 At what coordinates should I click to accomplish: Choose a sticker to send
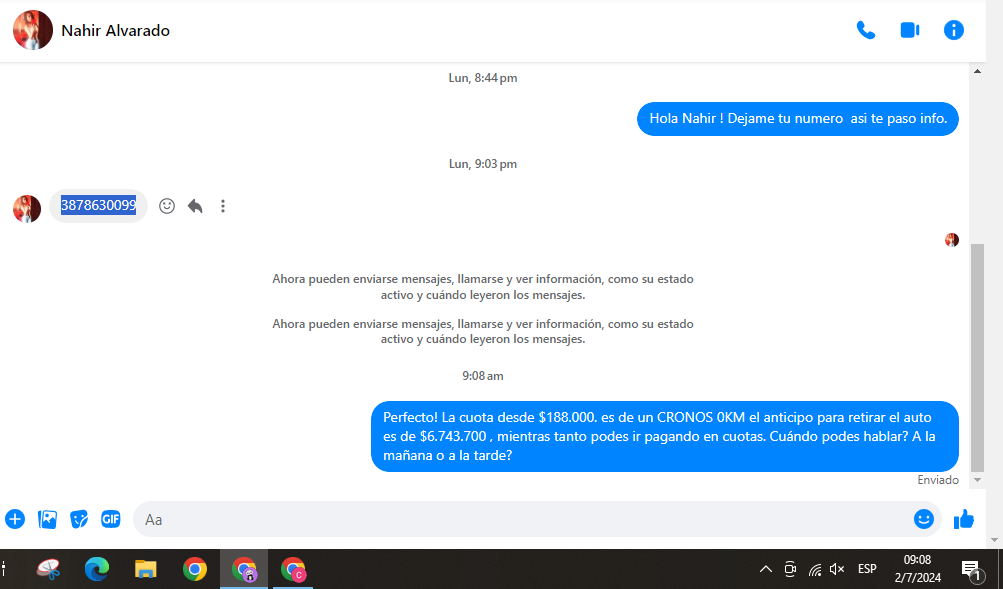pos(79,519)
